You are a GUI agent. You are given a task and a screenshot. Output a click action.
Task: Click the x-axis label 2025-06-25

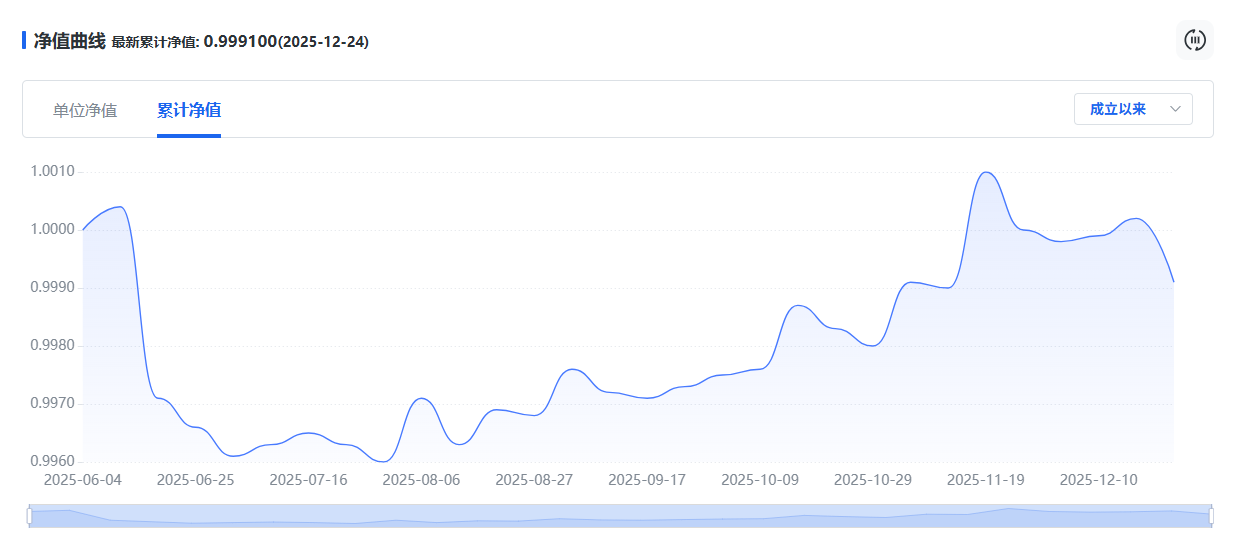point(195,480)
